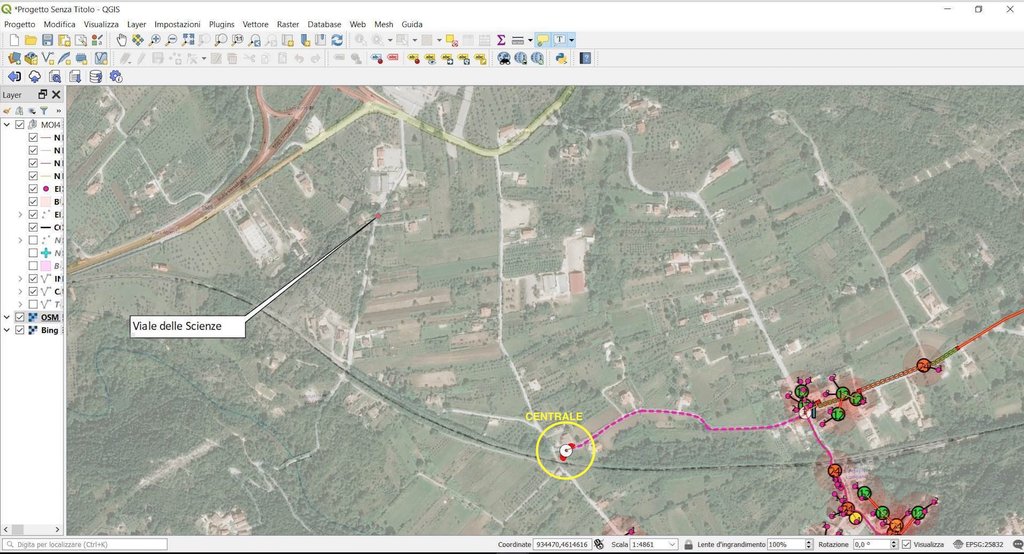Click the Coordinate input field

pyautogui.click(x=562, y=544)
